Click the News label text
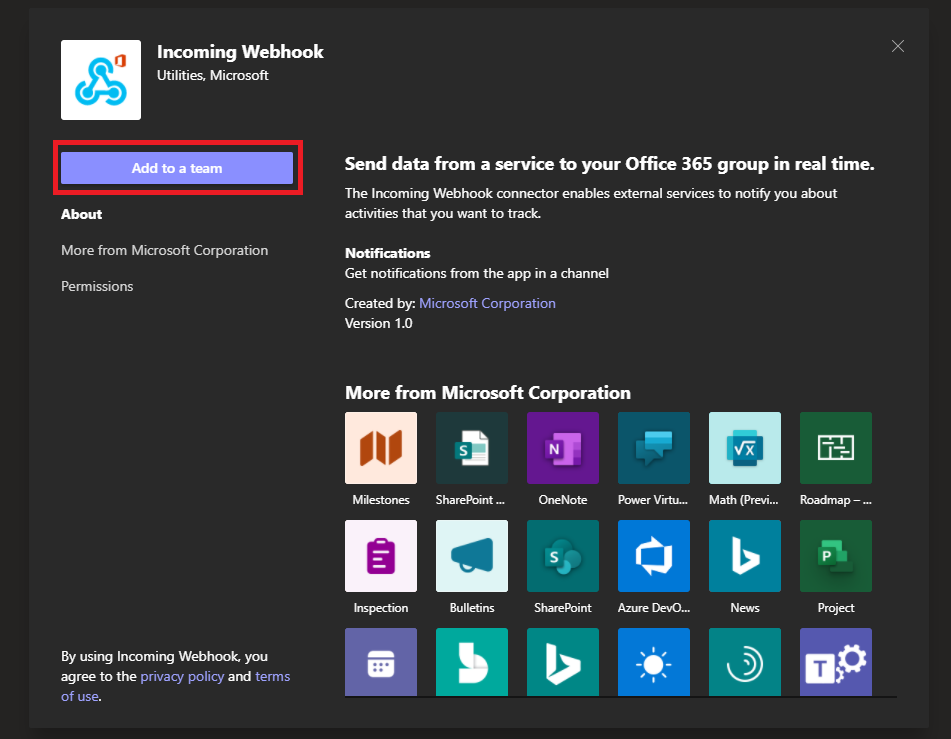The height and width of the screenshot is (739, 951). (x=745, y=608)
